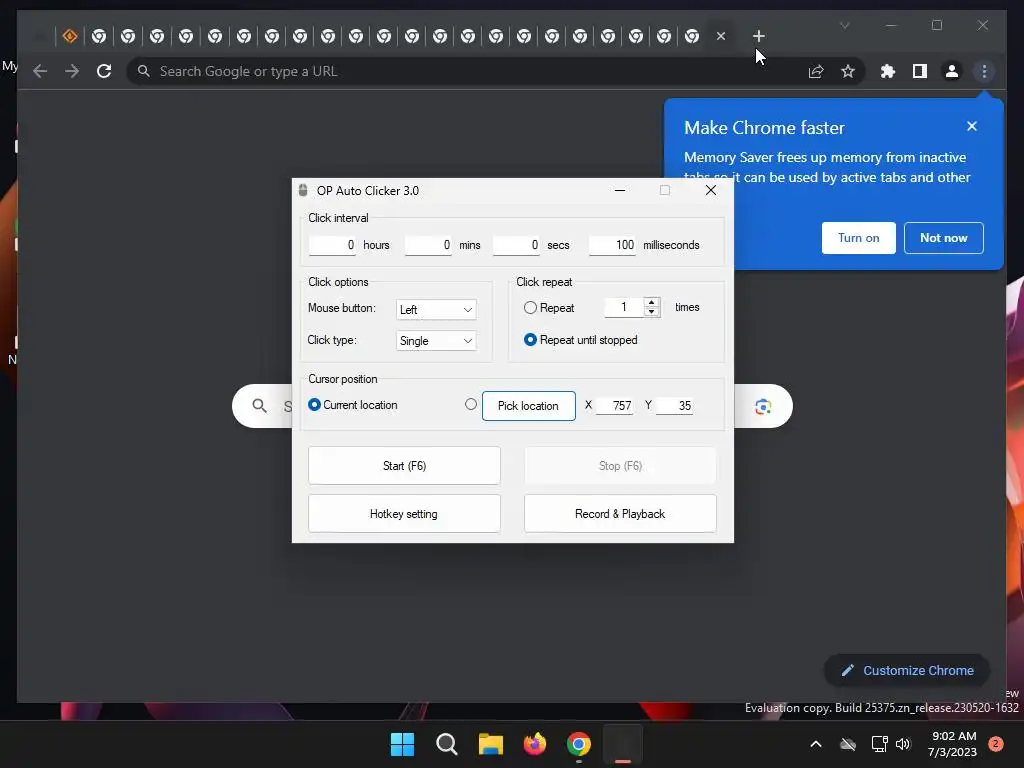The image size is (1024, 768).
Task: Close the active Chrome tab
Action: (x=720, y=36)
